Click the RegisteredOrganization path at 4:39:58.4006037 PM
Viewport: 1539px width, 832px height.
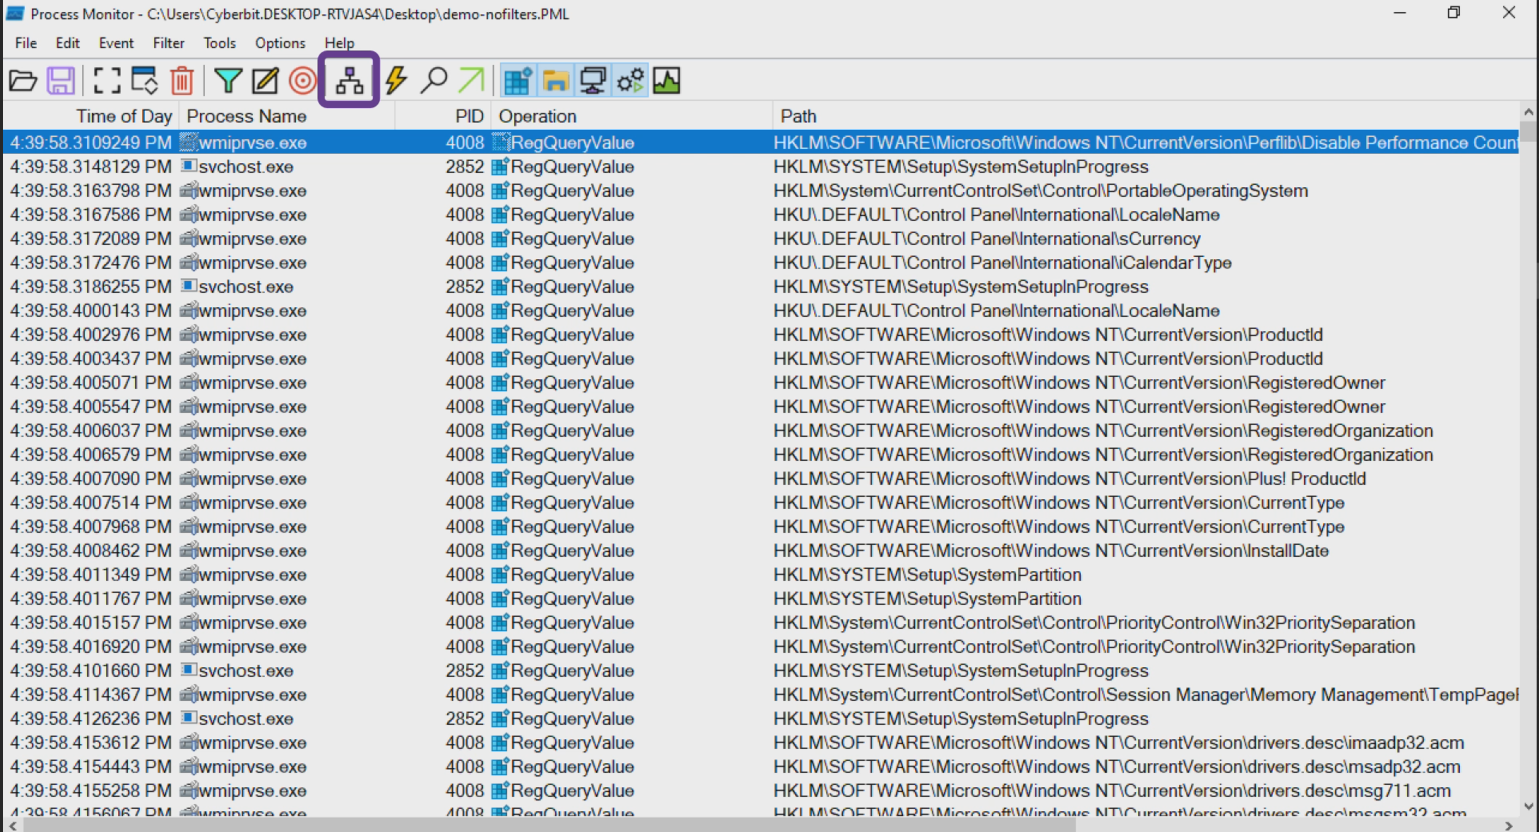tap(1103, 431)
